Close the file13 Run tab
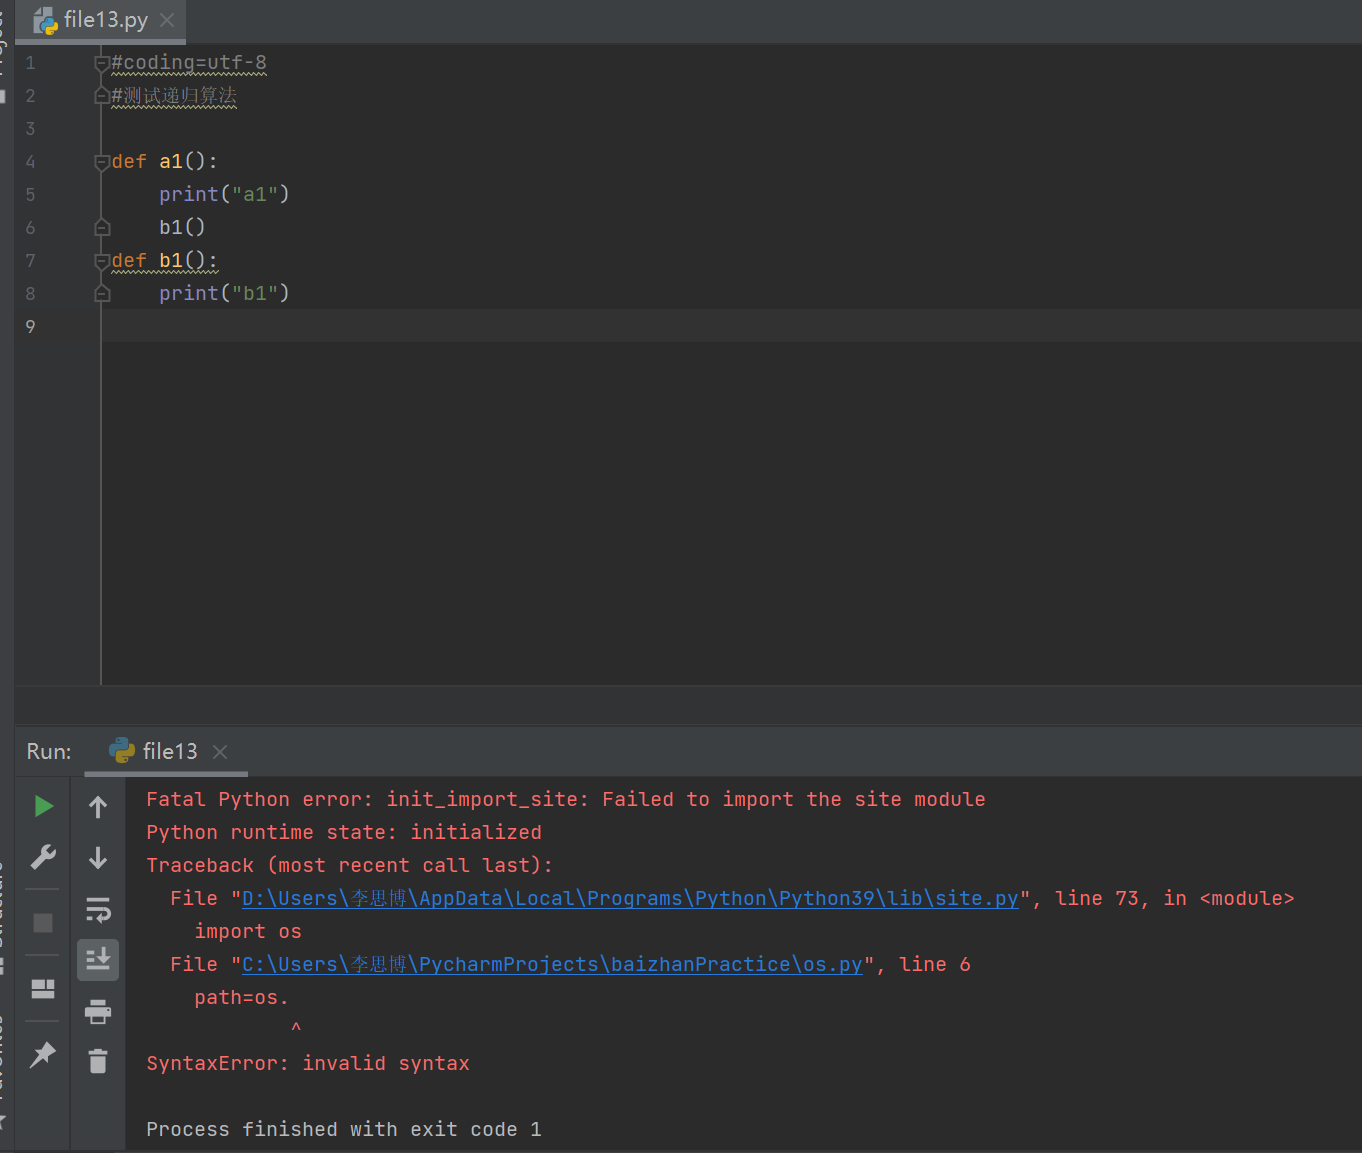 click(x=220, y=751)
